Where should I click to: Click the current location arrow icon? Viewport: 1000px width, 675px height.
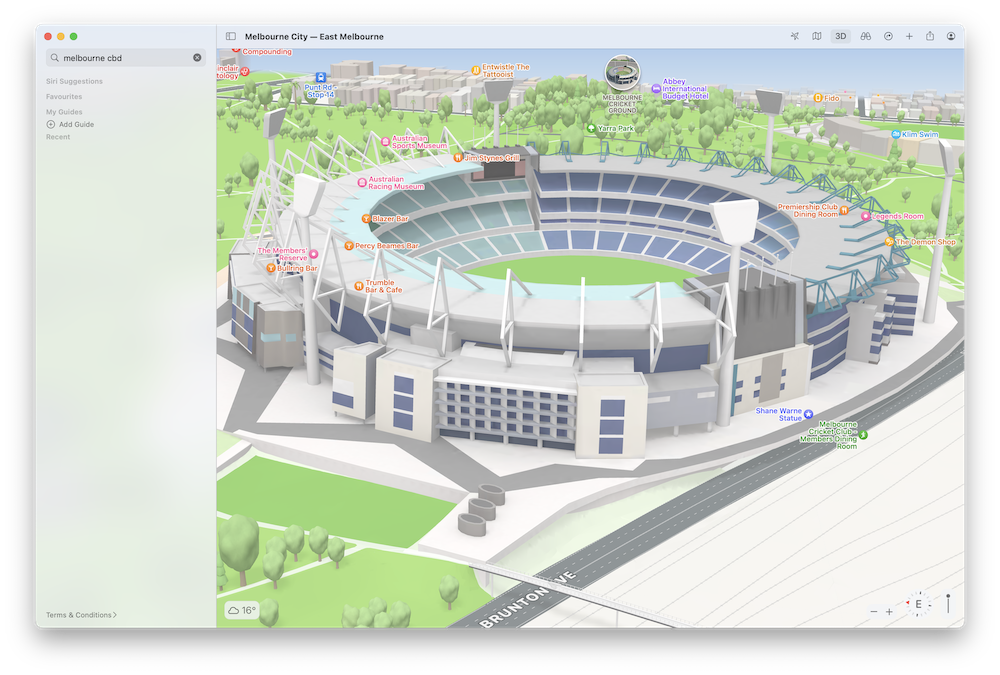coord(795,37)
